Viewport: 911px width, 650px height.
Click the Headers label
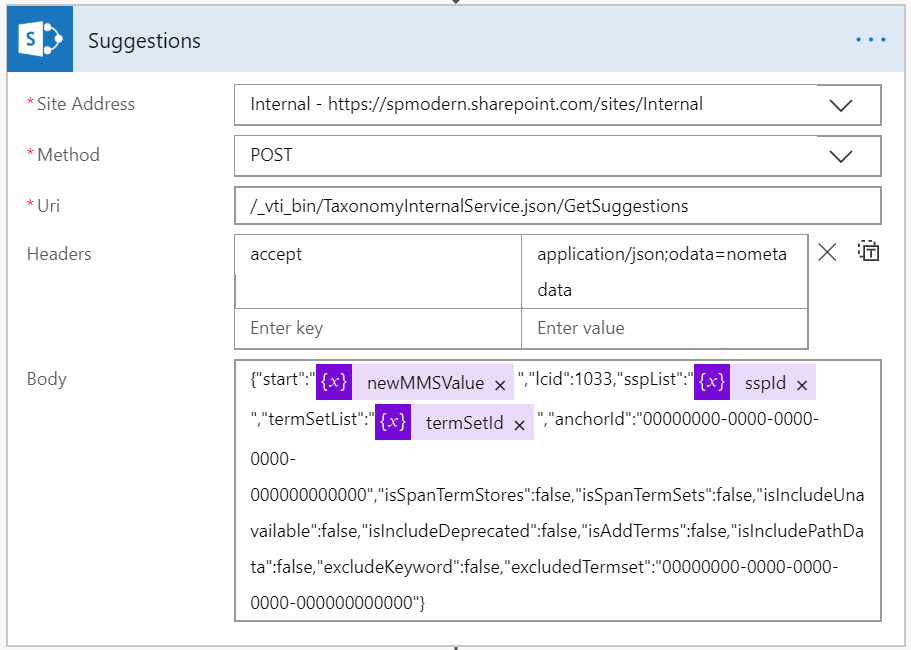59,254
